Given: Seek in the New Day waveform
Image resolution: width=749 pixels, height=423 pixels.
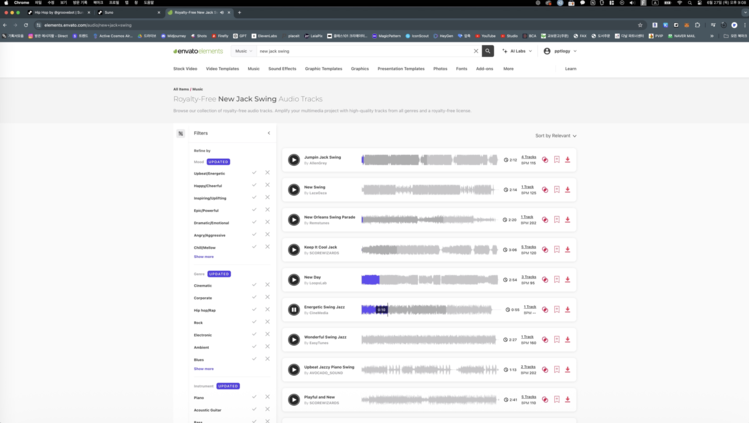Looking at the screenshot, I should tap(429, 280).
